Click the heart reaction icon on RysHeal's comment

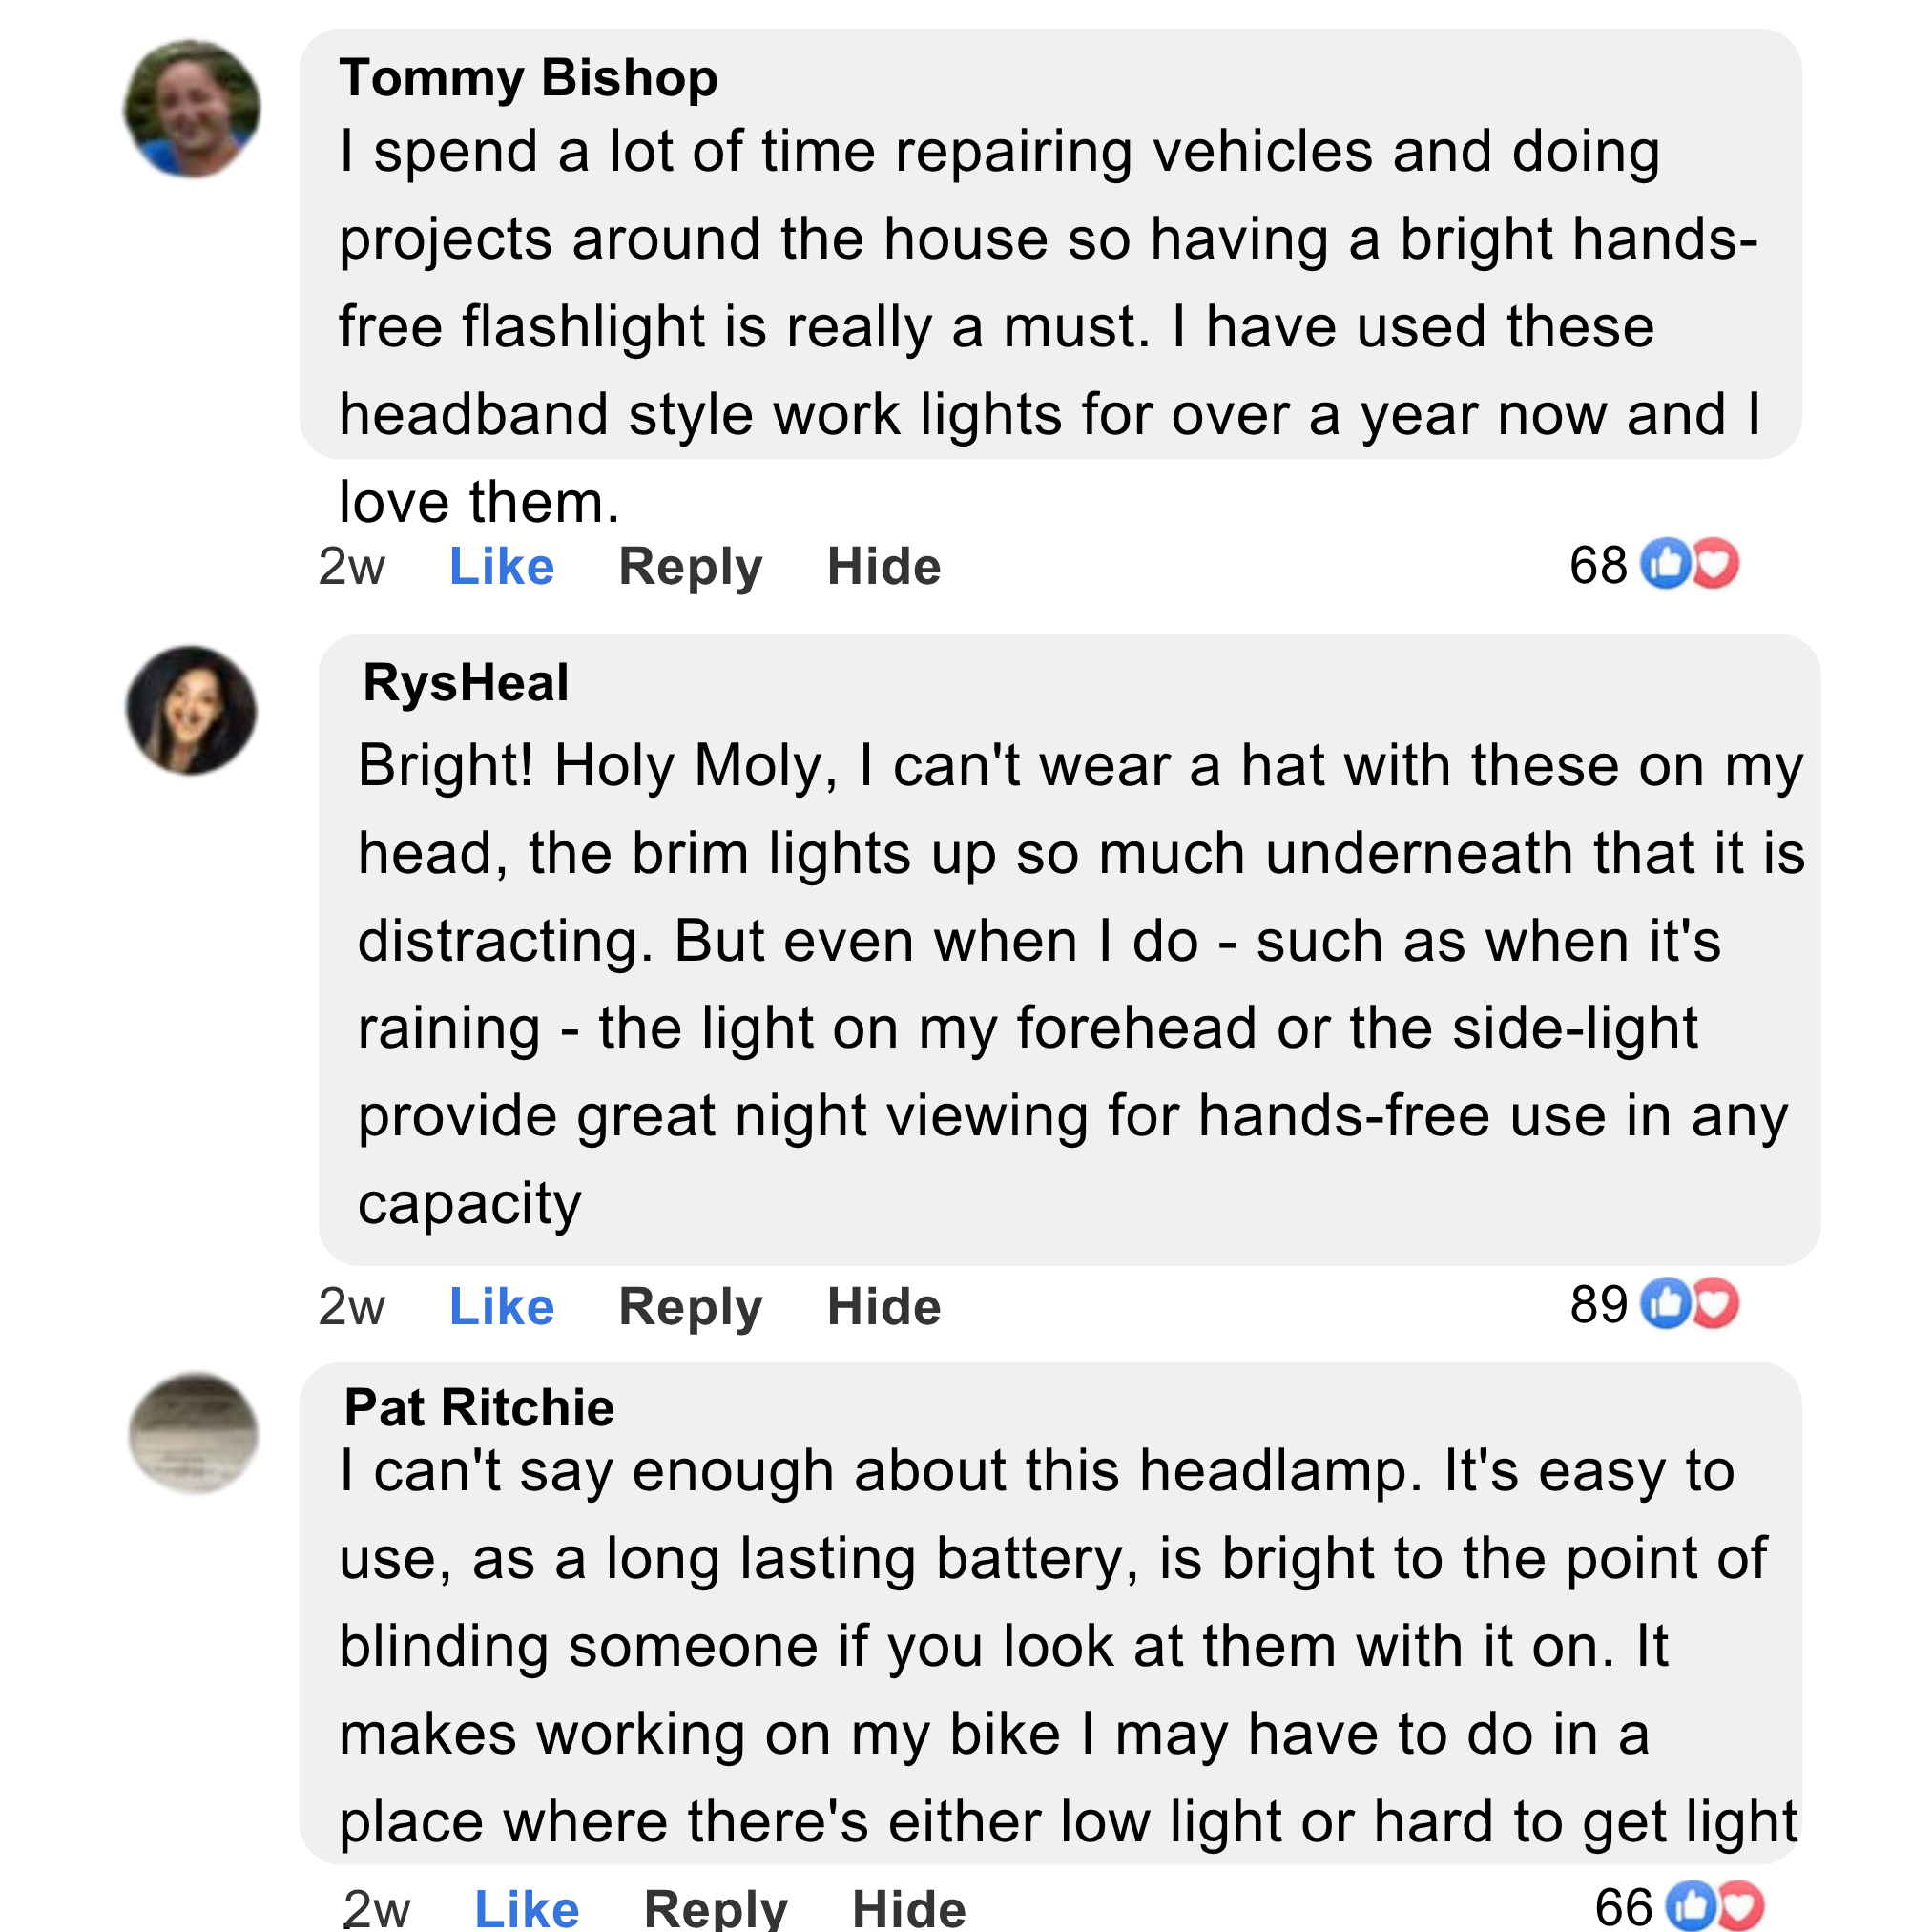coord(1714,1303)
